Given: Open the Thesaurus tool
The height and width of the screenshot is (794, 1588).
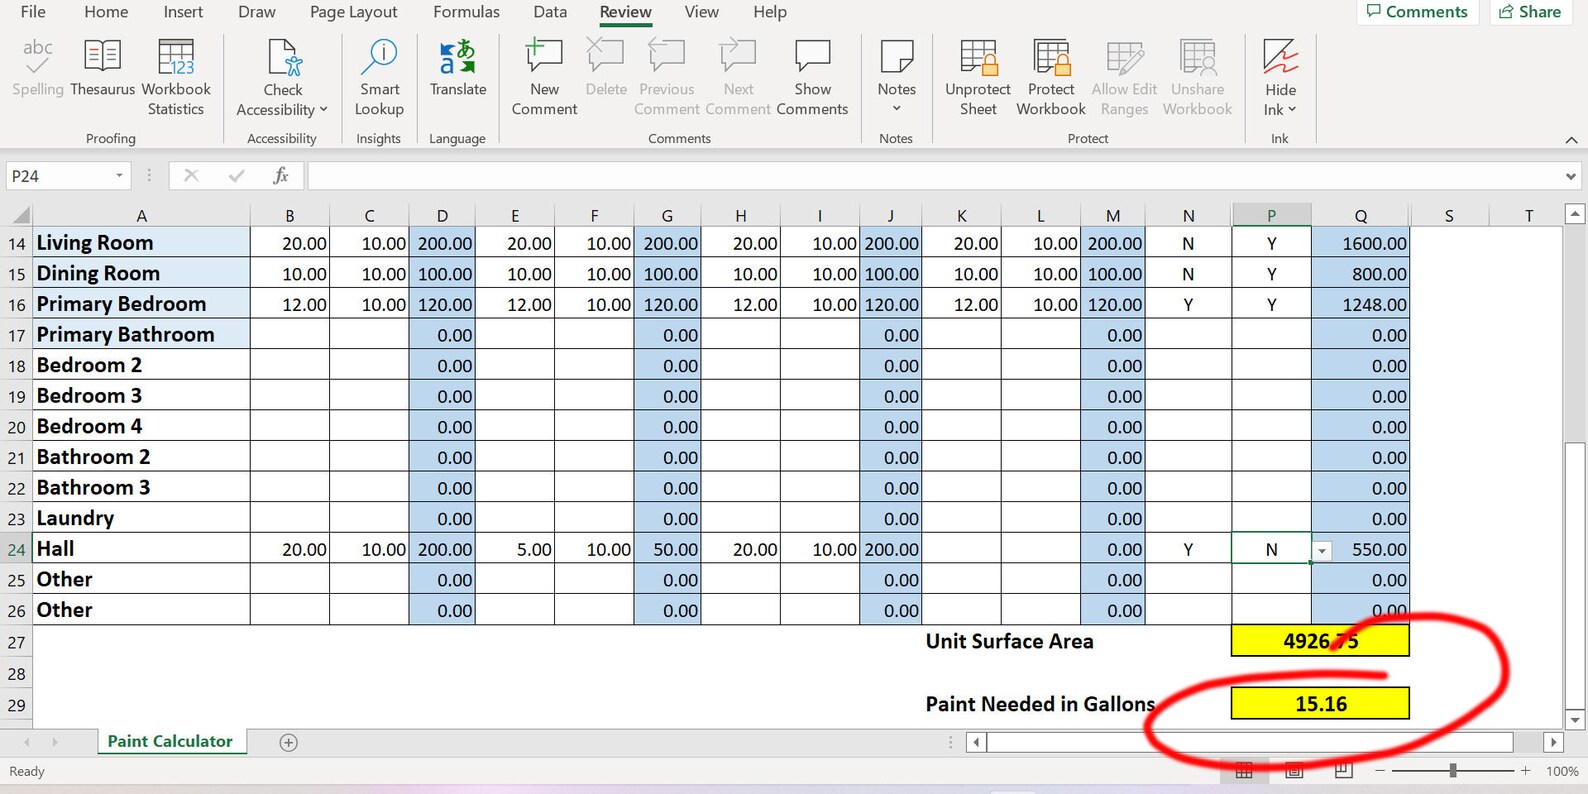Looking at the screenshot, I should coord(102,68).
